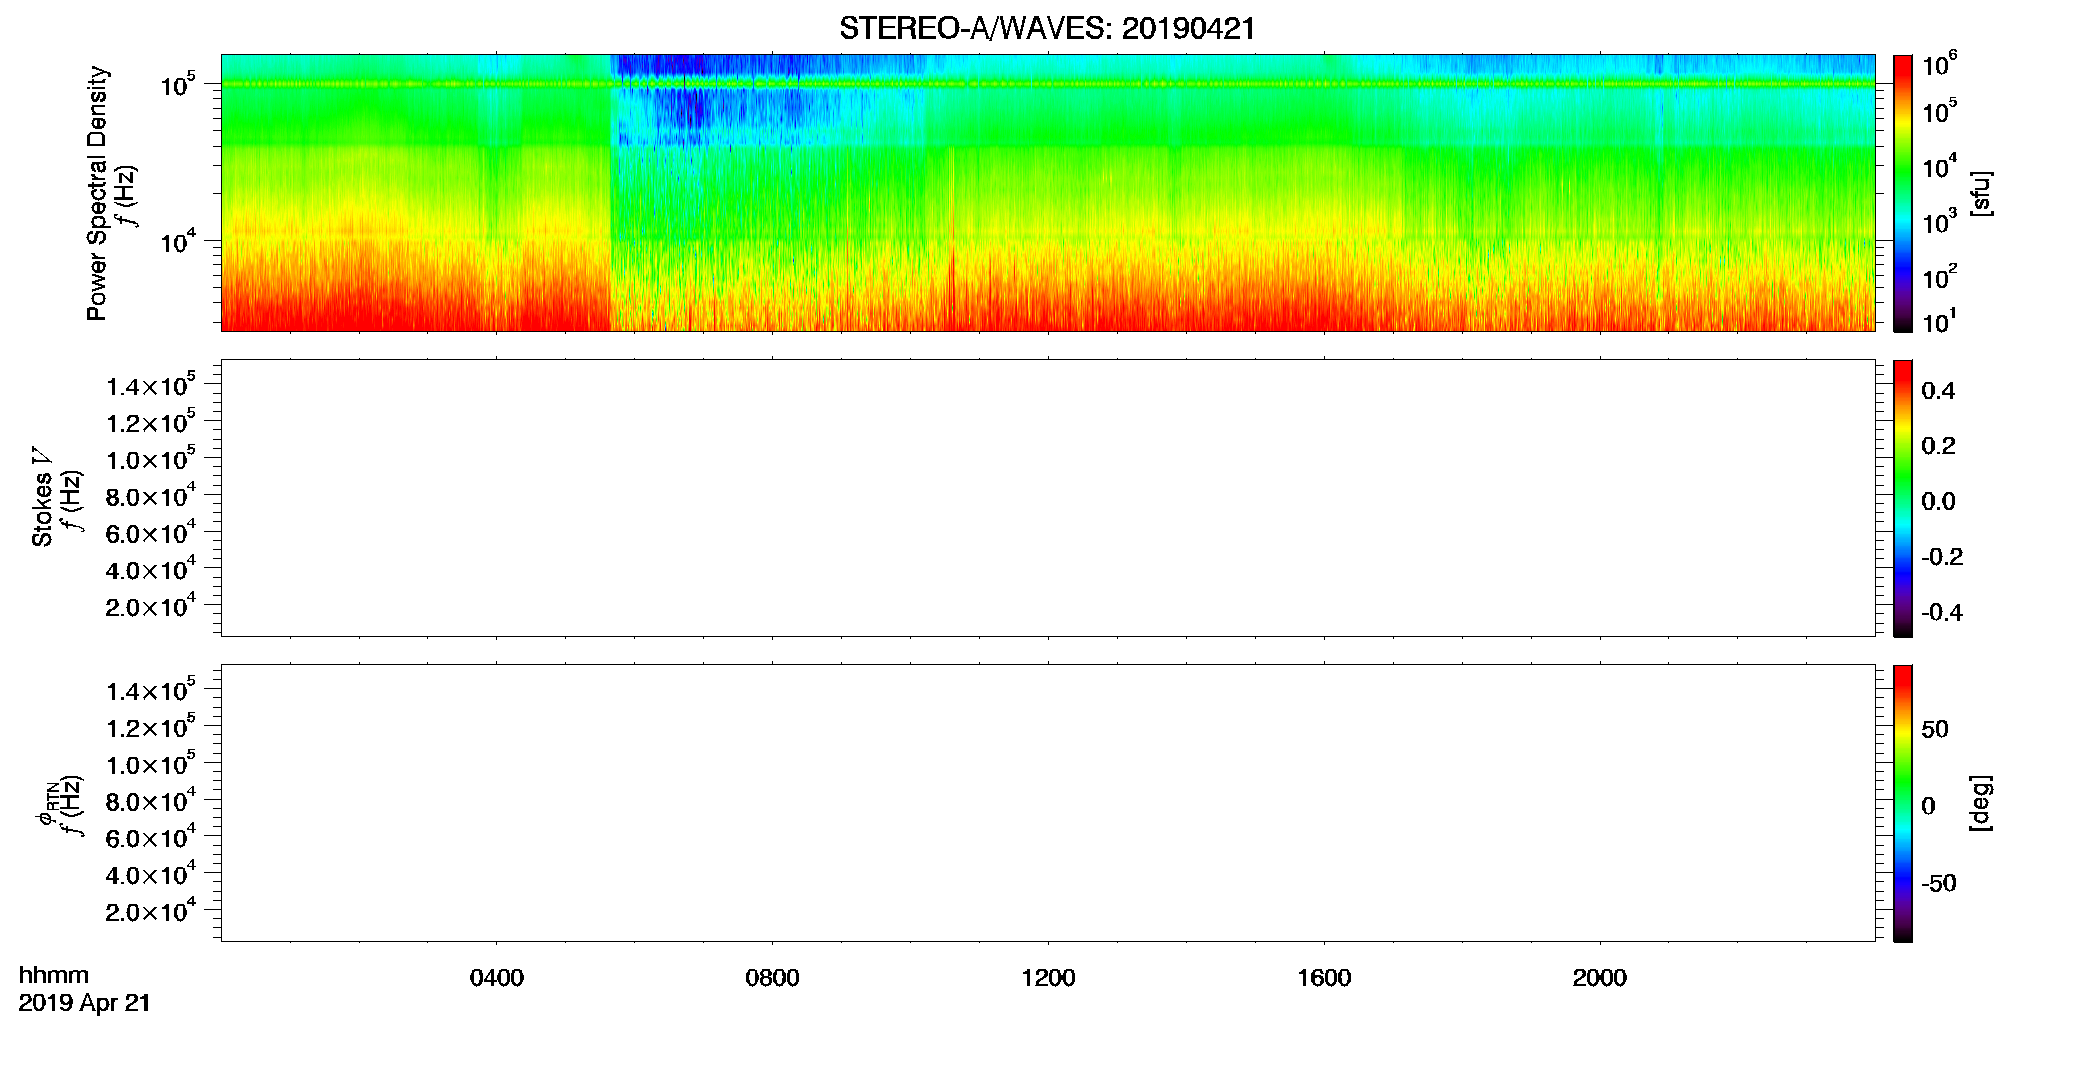Click the STEREO-A/WAVES: 20190421 plot title
The width and height of the screenshot is (2096, 1080).
click(1047, 29)
